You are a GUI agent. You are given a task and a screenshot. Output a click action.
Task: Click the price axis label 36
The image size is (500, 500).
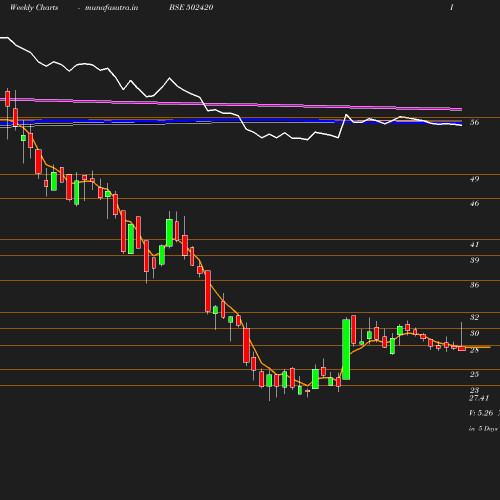coord(475,285)
